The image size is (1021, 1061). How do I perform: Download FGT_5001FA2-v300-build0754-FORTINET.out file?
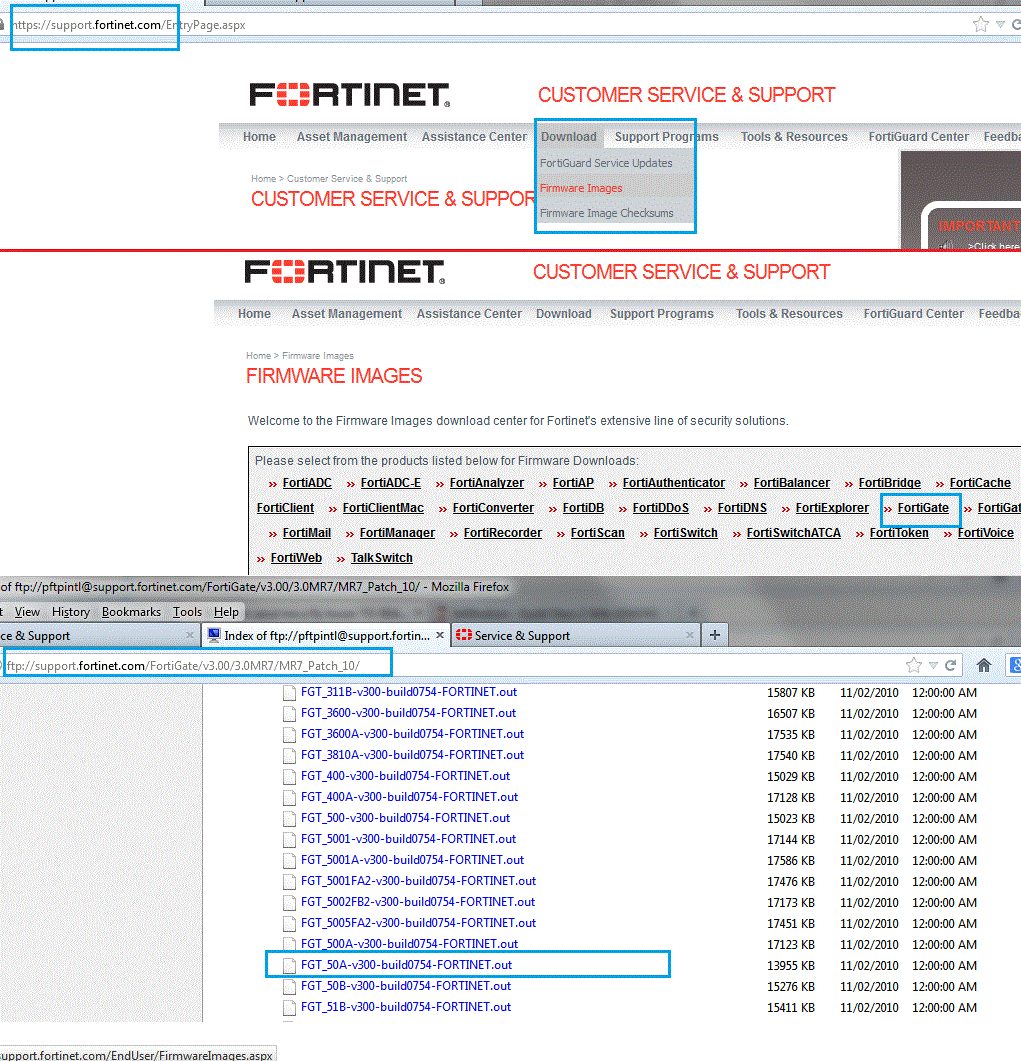tap(418, 881)
